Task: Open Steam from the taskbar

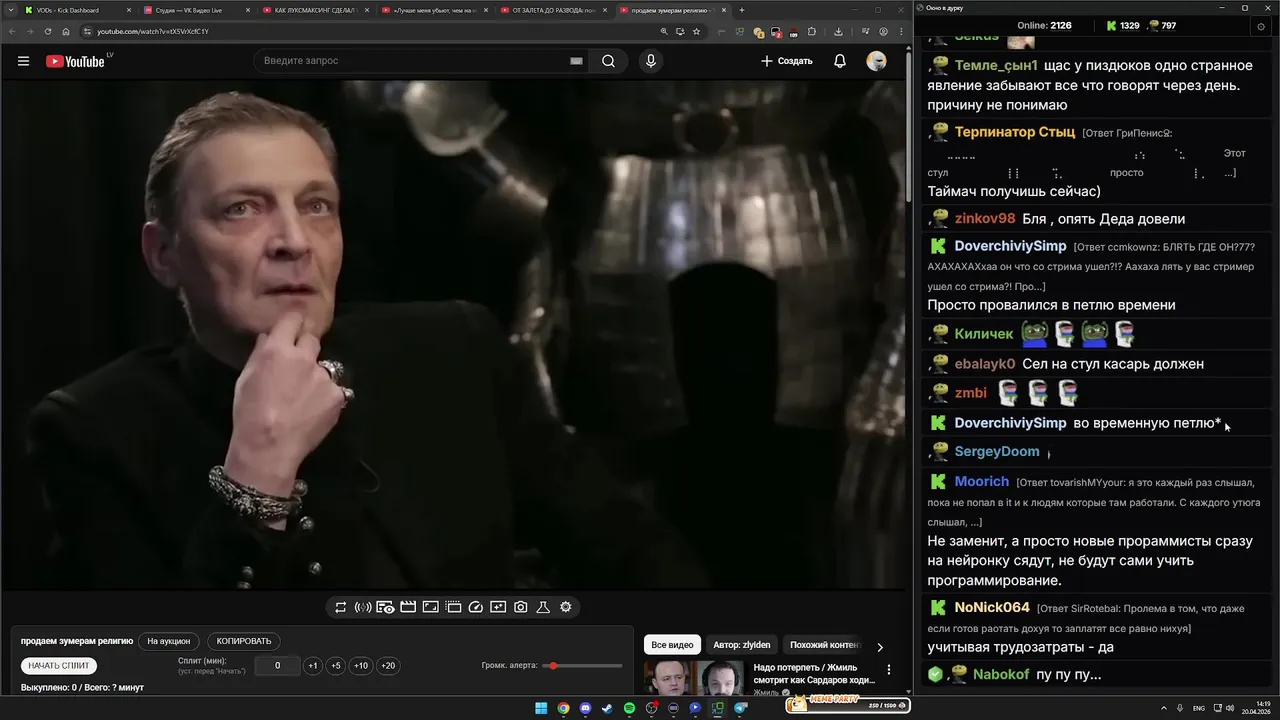Action: point(607,708)
